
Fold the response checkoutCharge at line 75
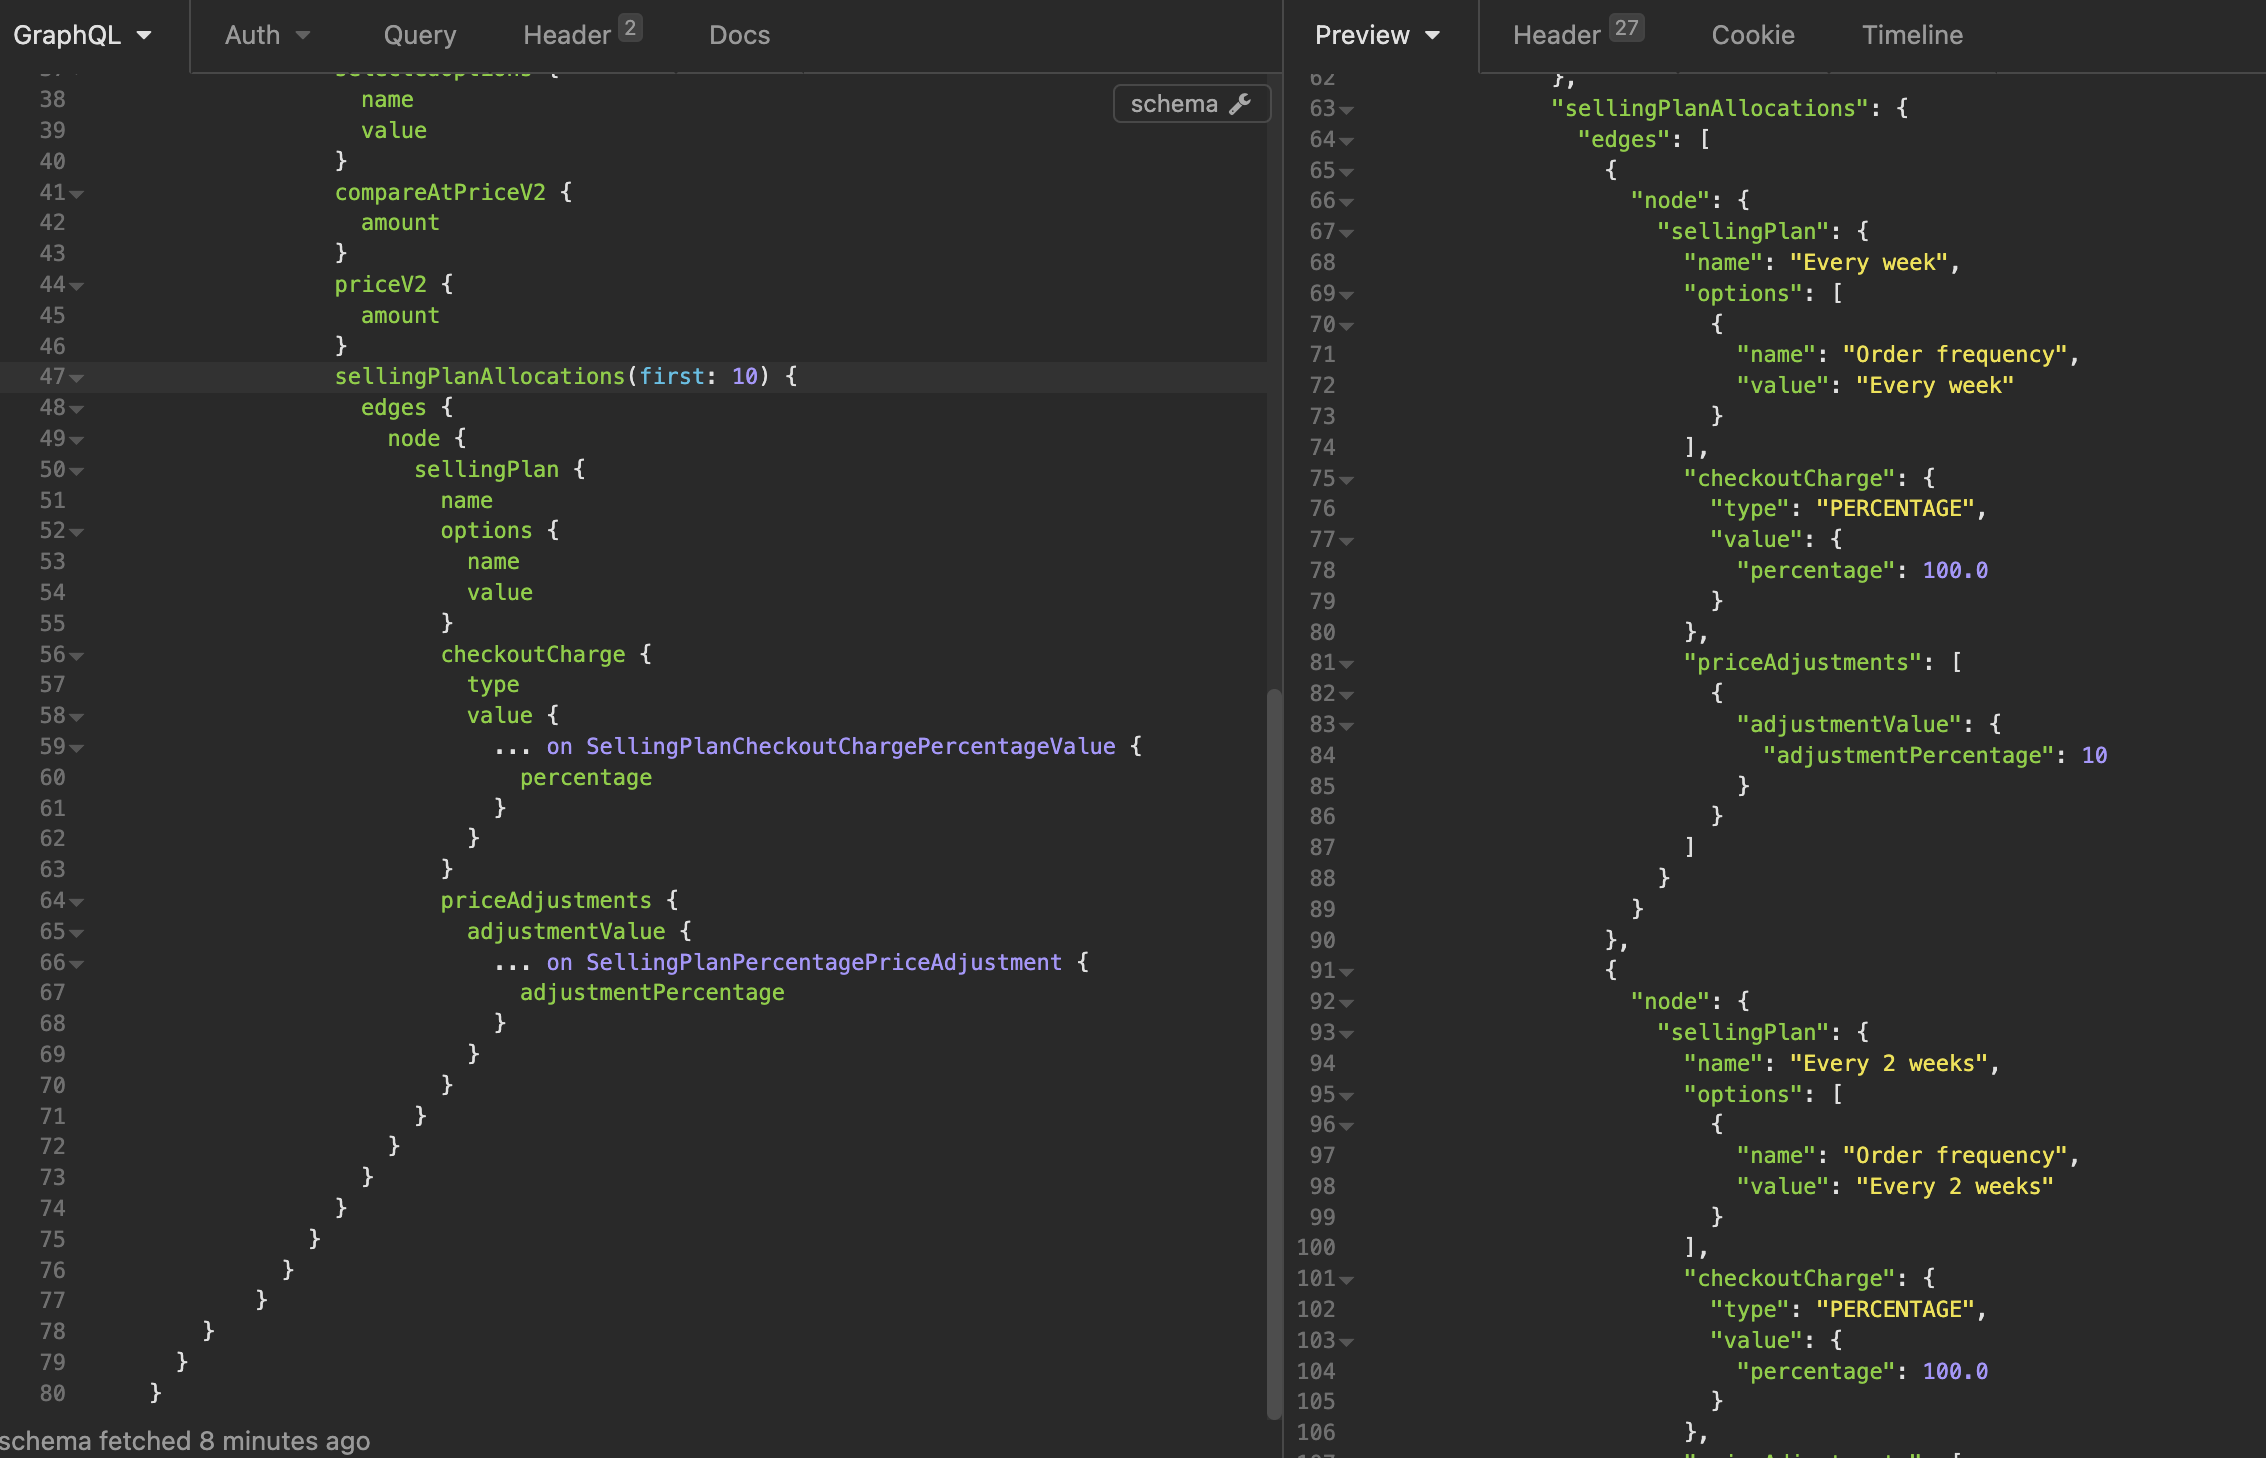coord(1347,480)
